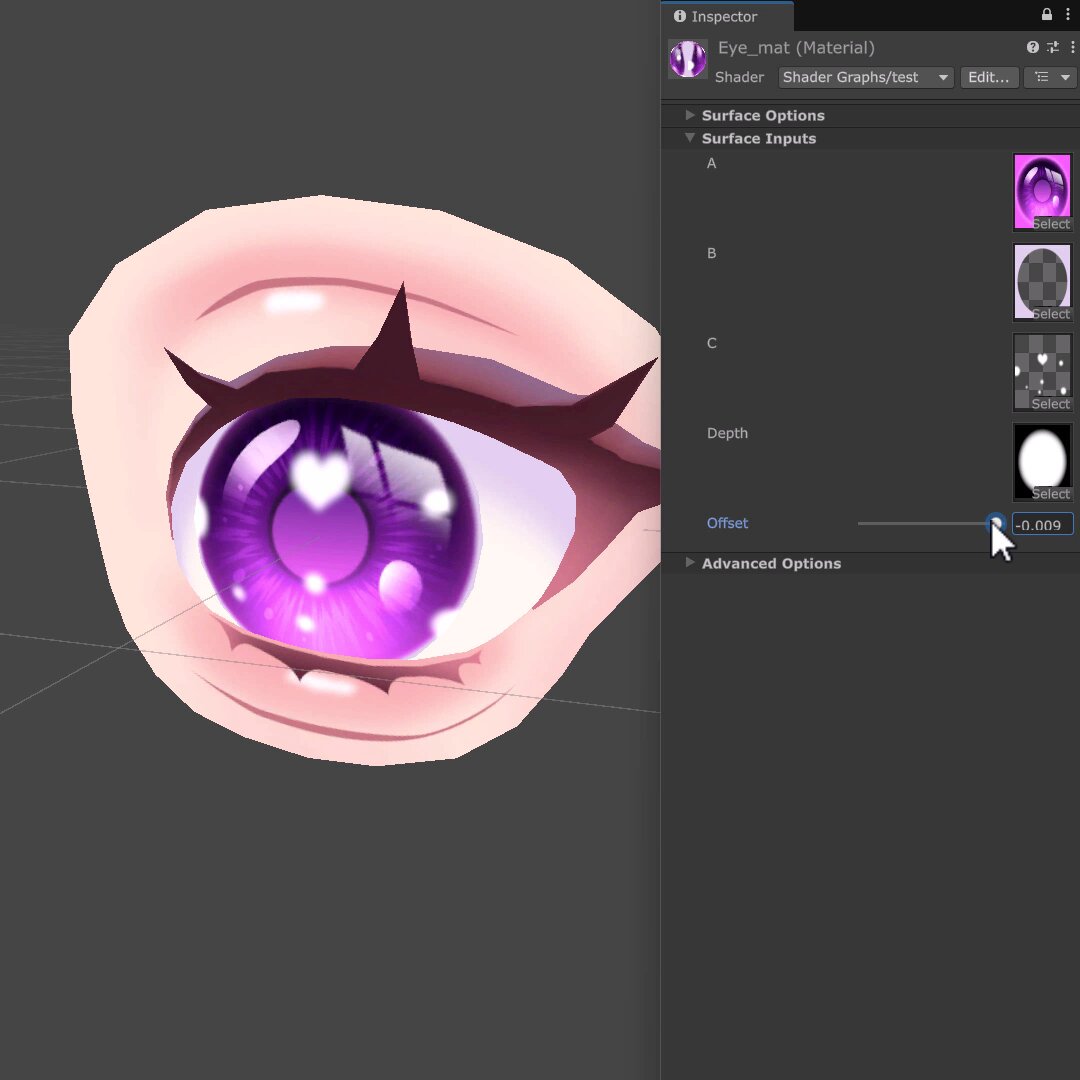Expand the Surface Options section
Viewport: 1080px width, 1080px height.
coord(762,115)
